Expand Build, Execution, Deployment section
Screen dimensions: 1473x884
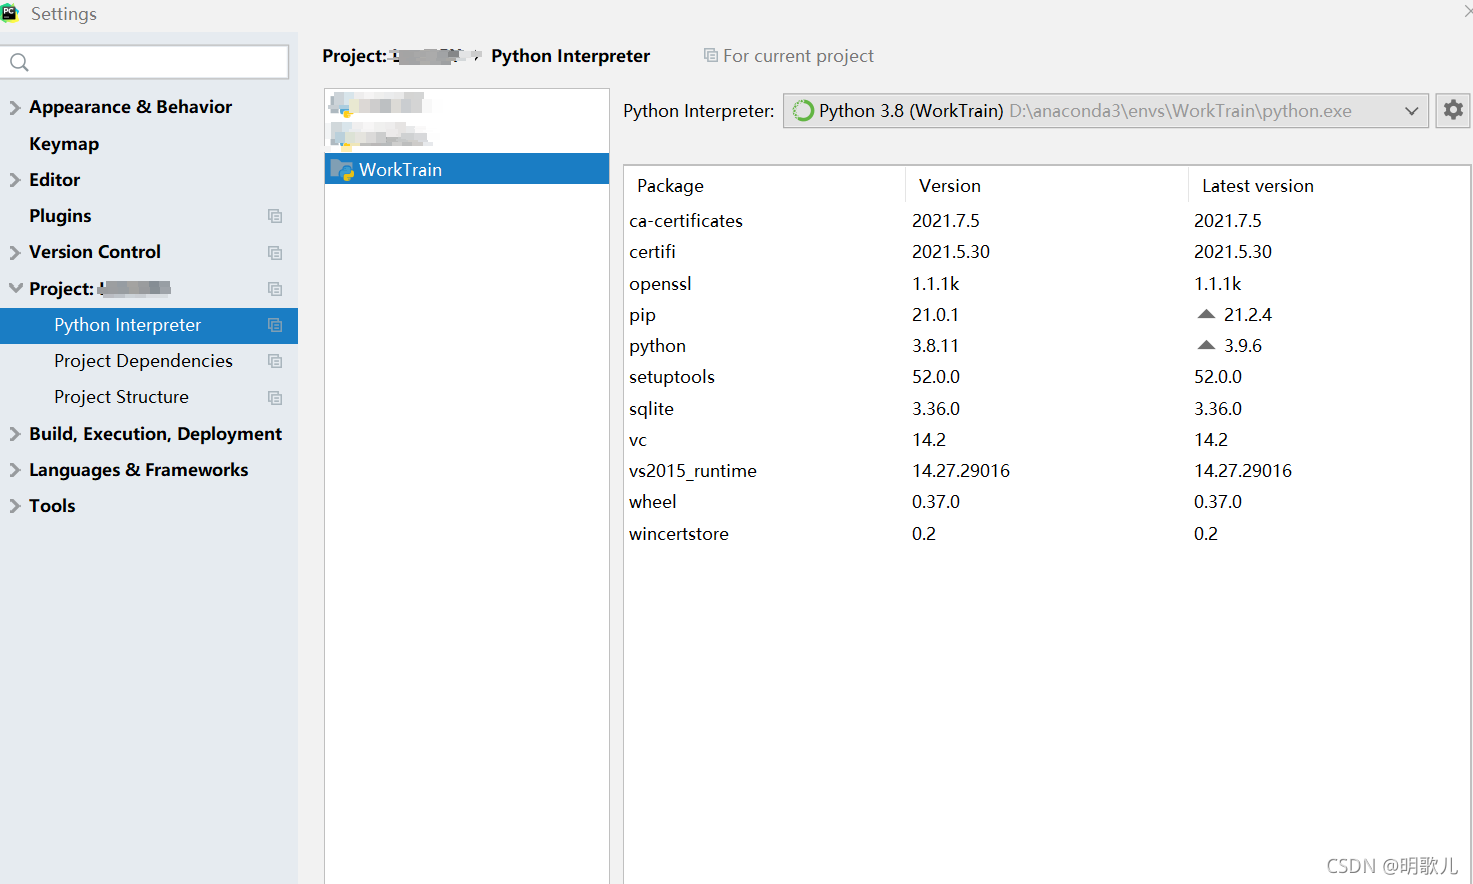coord(15,434)
